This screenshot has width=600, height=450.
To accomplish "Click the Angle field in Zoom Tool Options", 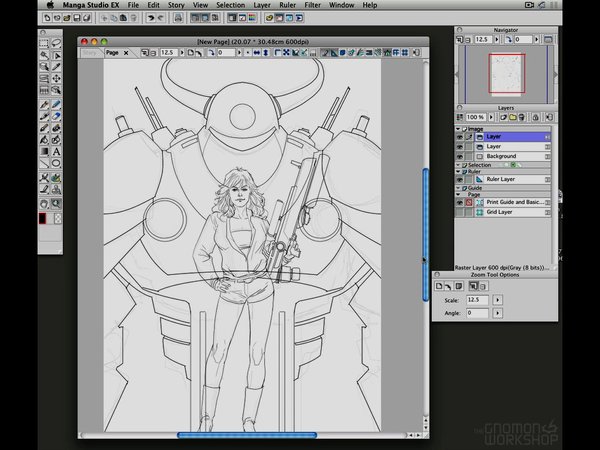I will [477, 313].
